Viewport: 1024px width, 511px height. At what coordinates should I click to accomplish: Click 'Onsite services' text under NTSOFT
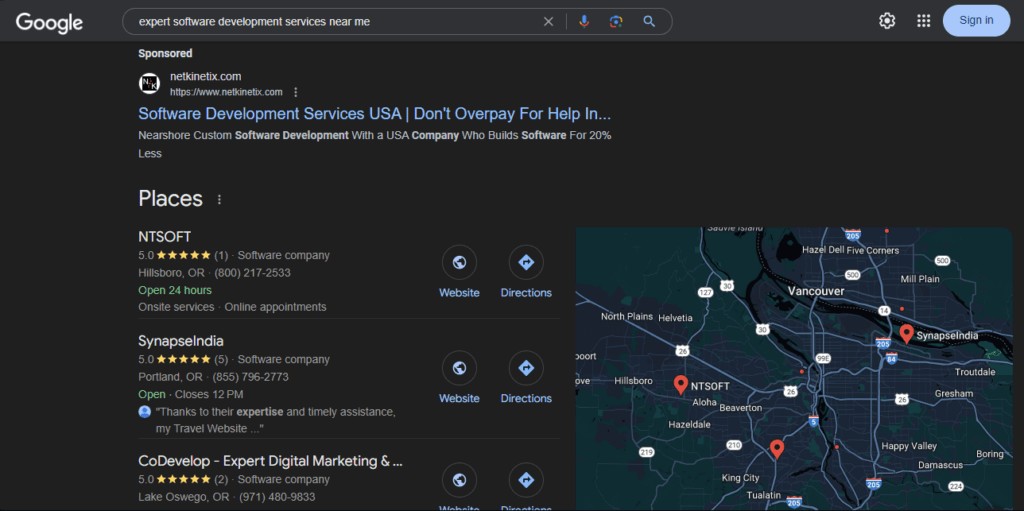pos(176,307)
